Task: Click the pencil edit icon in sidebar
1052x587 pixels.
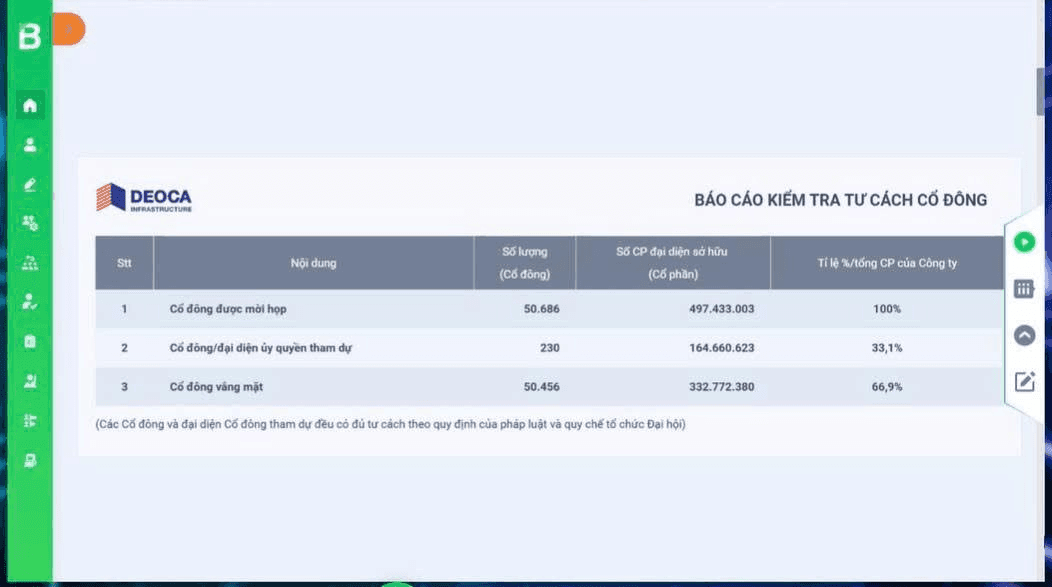Action: [30, 184]
